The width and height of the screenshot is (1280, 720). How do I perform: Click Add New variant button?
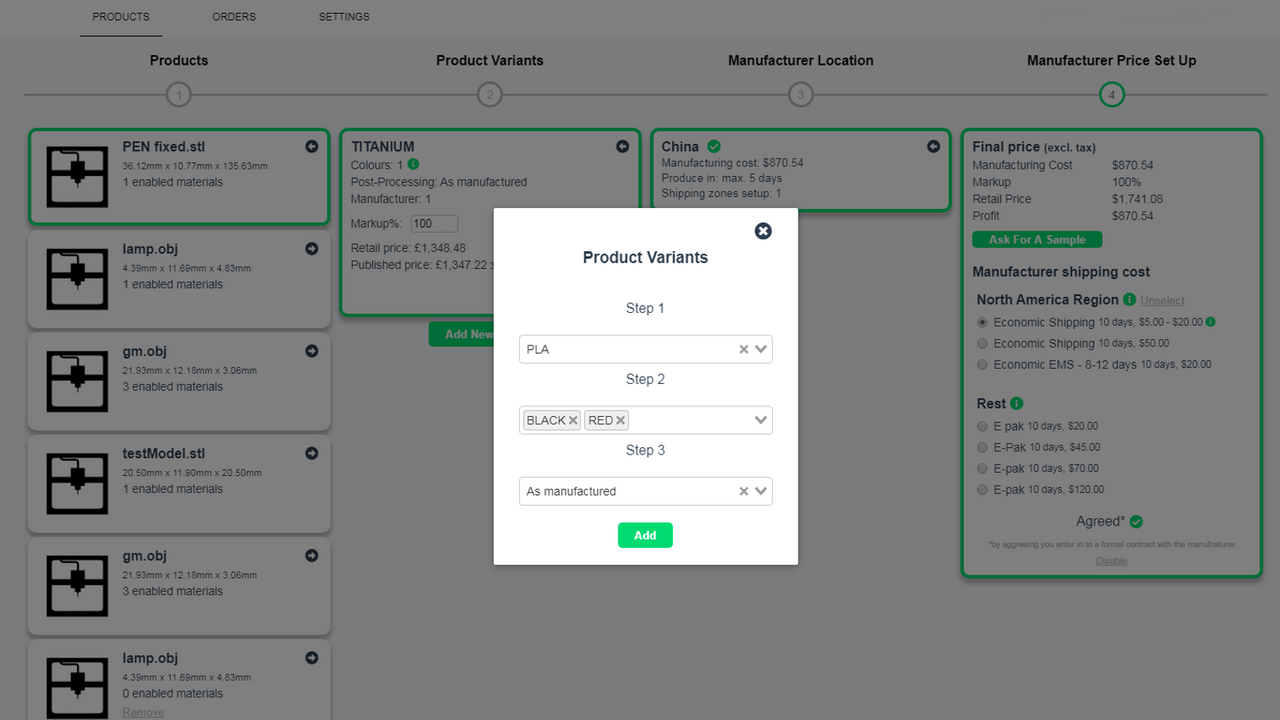pyautogui.click(x=462, y=334)
